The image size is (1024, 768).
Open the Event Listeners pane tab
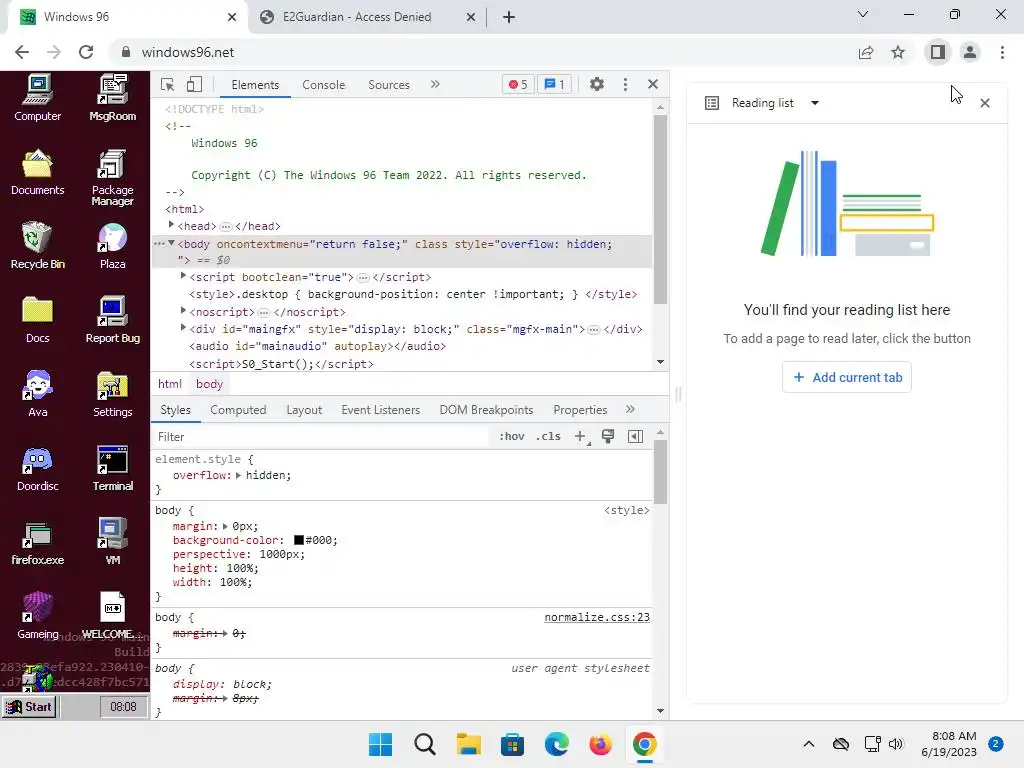coord(380,410)
